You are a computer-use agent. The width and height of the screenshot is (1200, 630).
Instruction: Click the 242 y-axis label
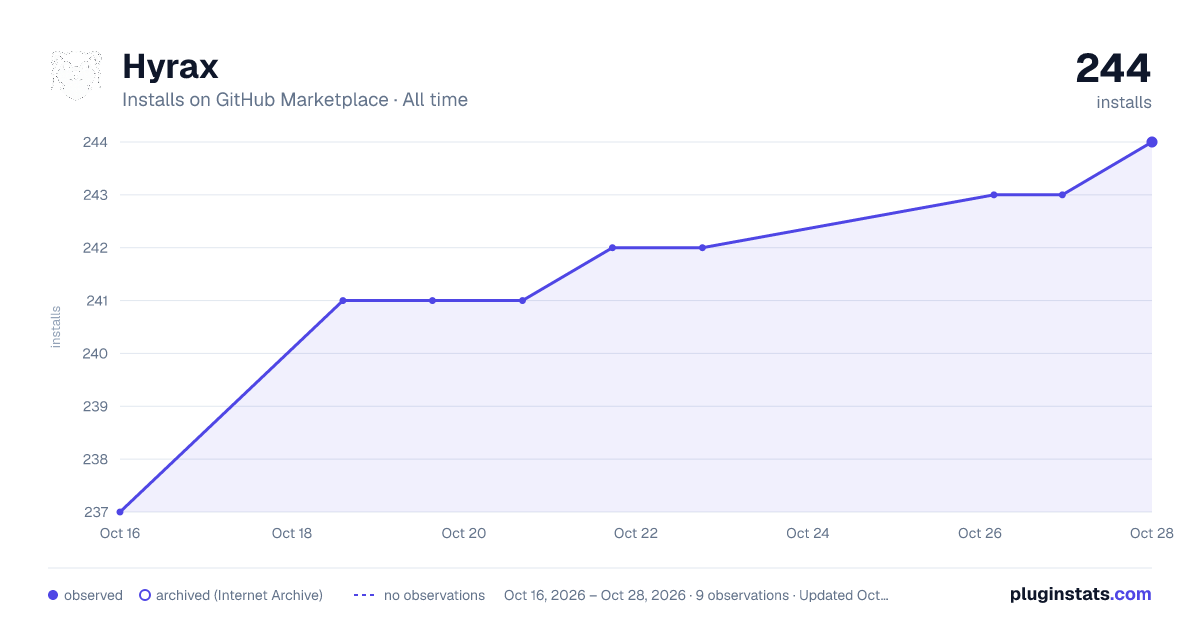tap(96, 248)
